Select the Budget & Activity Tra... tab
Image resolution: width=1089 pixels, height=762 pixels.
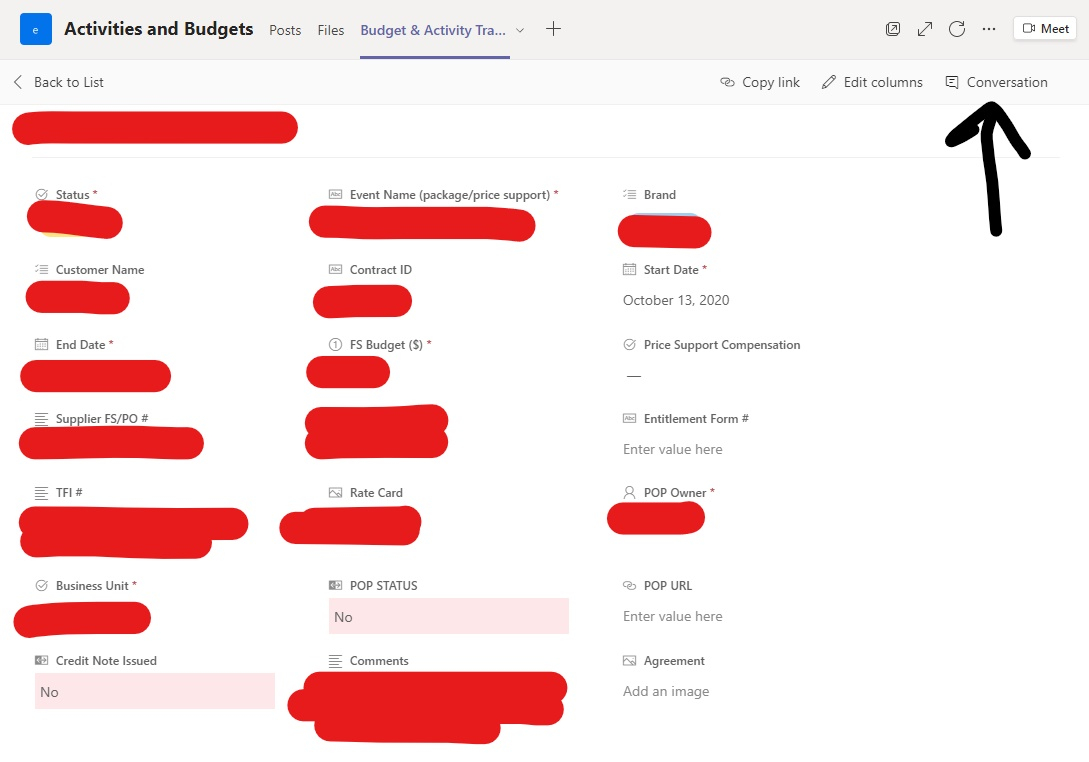pyautogui.click(x=433, y=30)
